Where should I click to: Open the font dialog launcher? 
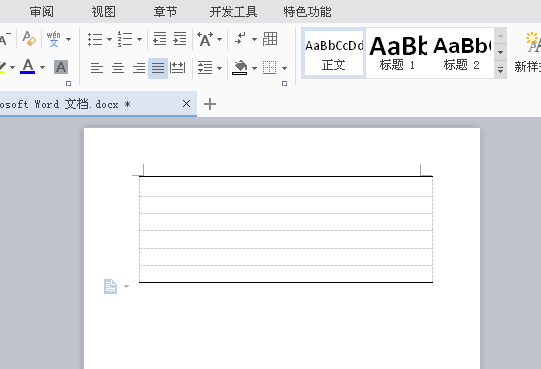tap(68, 84)
